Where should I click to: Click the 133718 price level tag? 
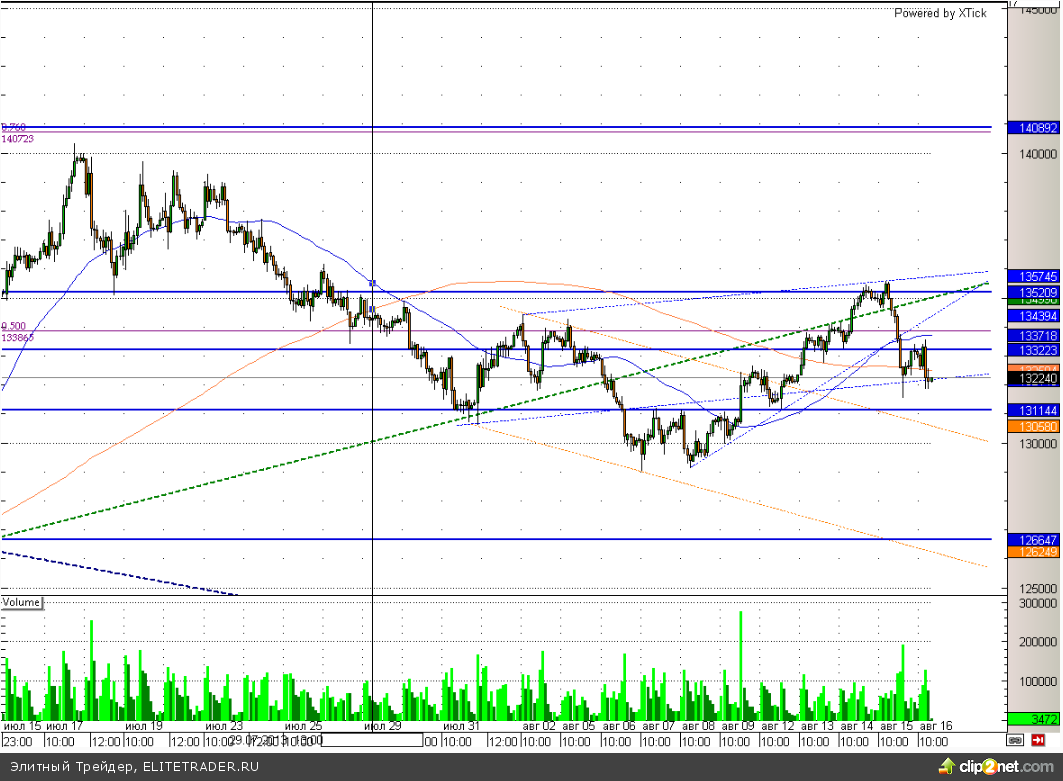(1034, 334)
